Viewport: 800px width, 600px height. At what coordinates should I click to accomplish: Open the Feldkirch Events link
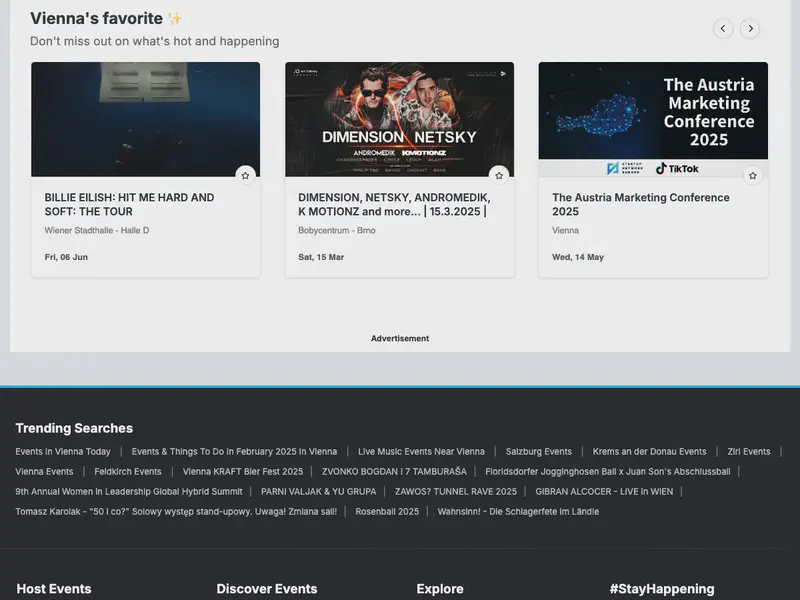128,471
